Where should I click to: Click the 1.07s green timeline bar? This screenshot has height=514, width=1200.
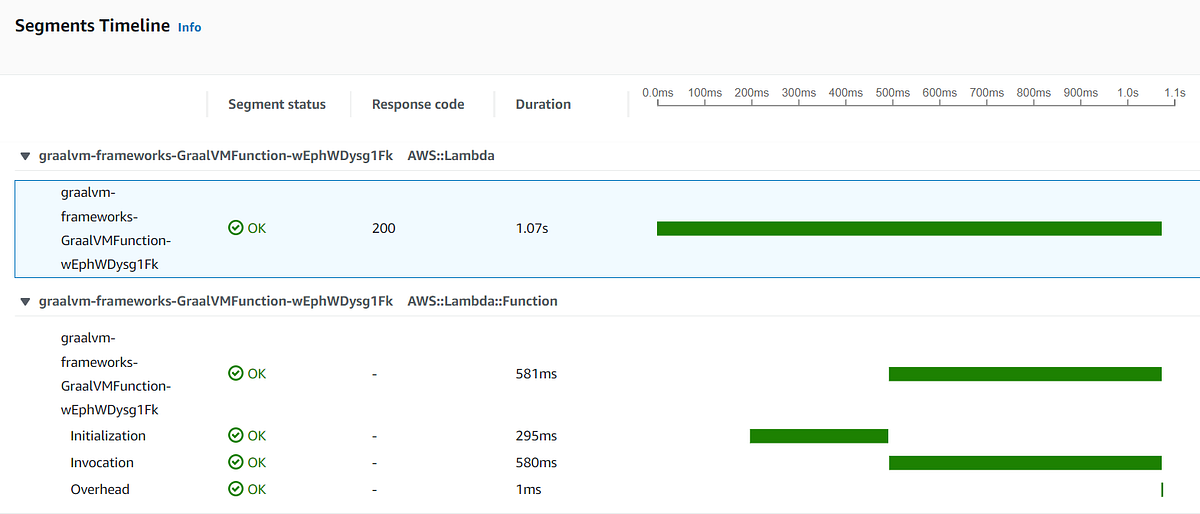pyautogui.click(x=909, y=229)
